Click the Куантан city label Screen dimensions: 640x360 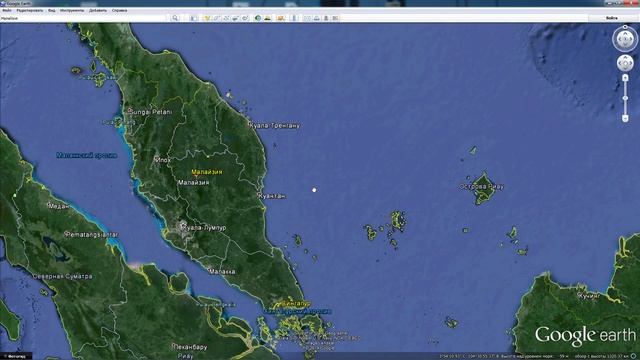click(x=272, y=196)
